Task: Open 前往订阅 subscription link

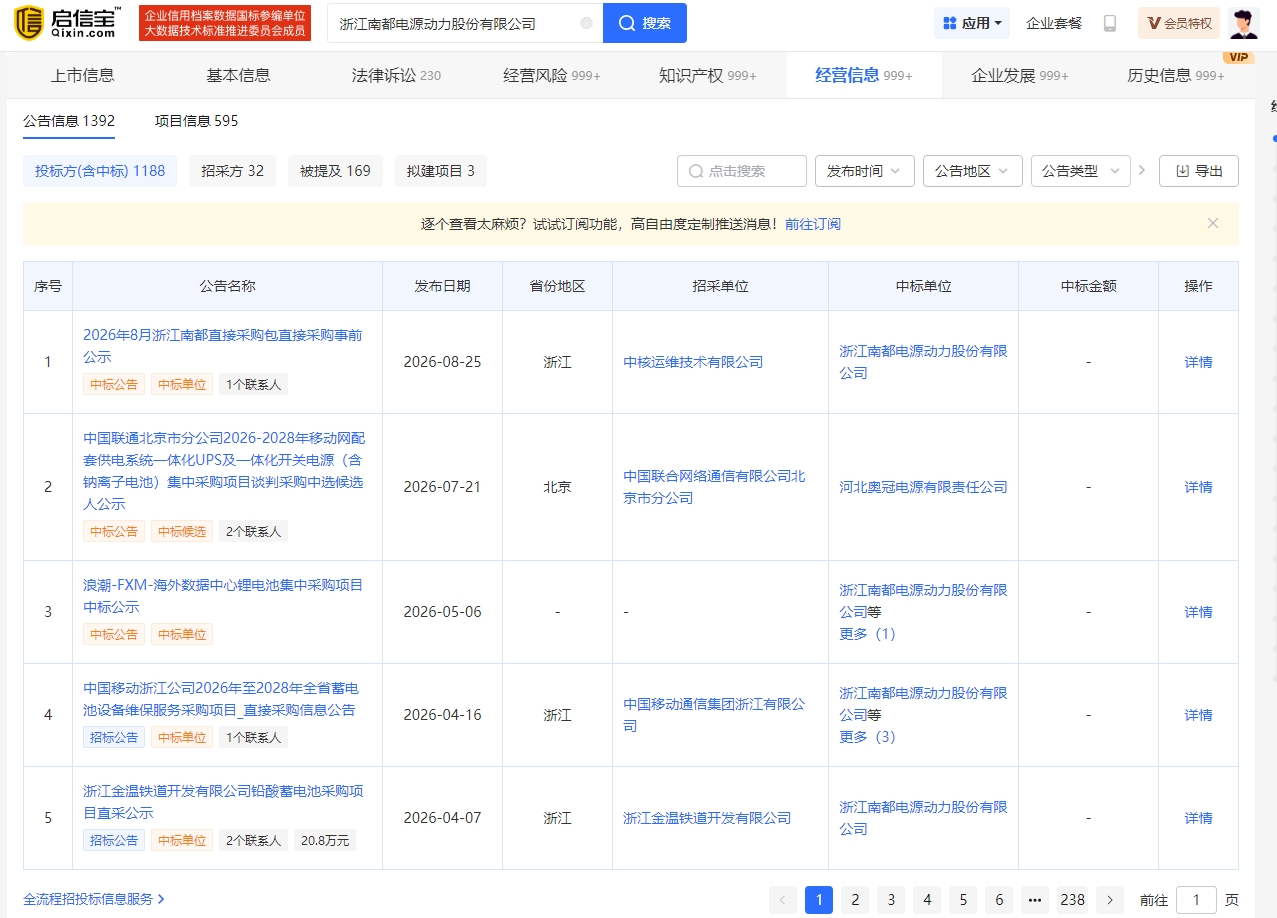Action: (813, 224)
